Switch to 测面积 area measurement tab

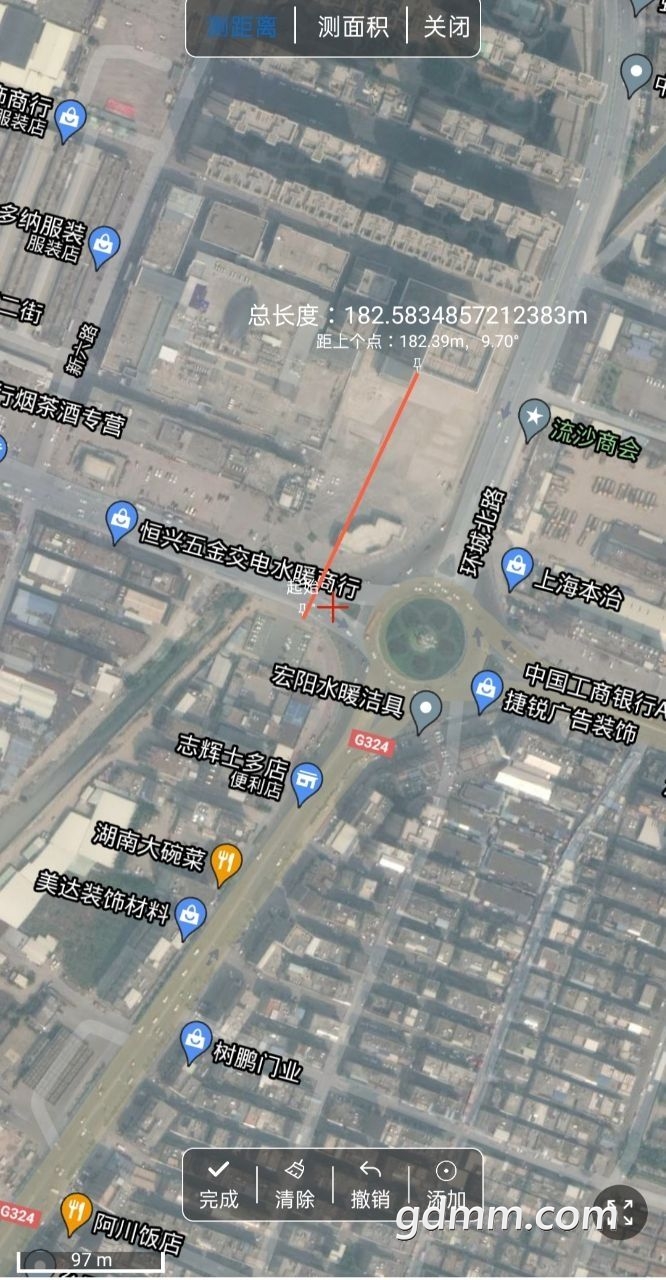pyautogui.click(x=352, y=27)
